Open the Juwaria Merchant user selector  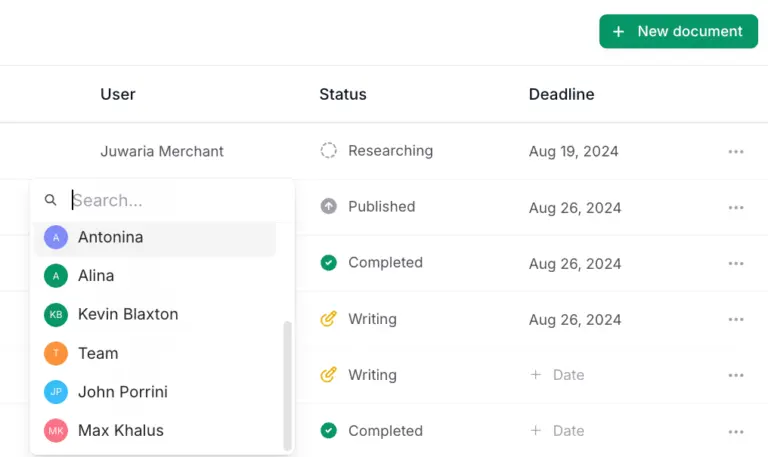click(x=162, y=152)
